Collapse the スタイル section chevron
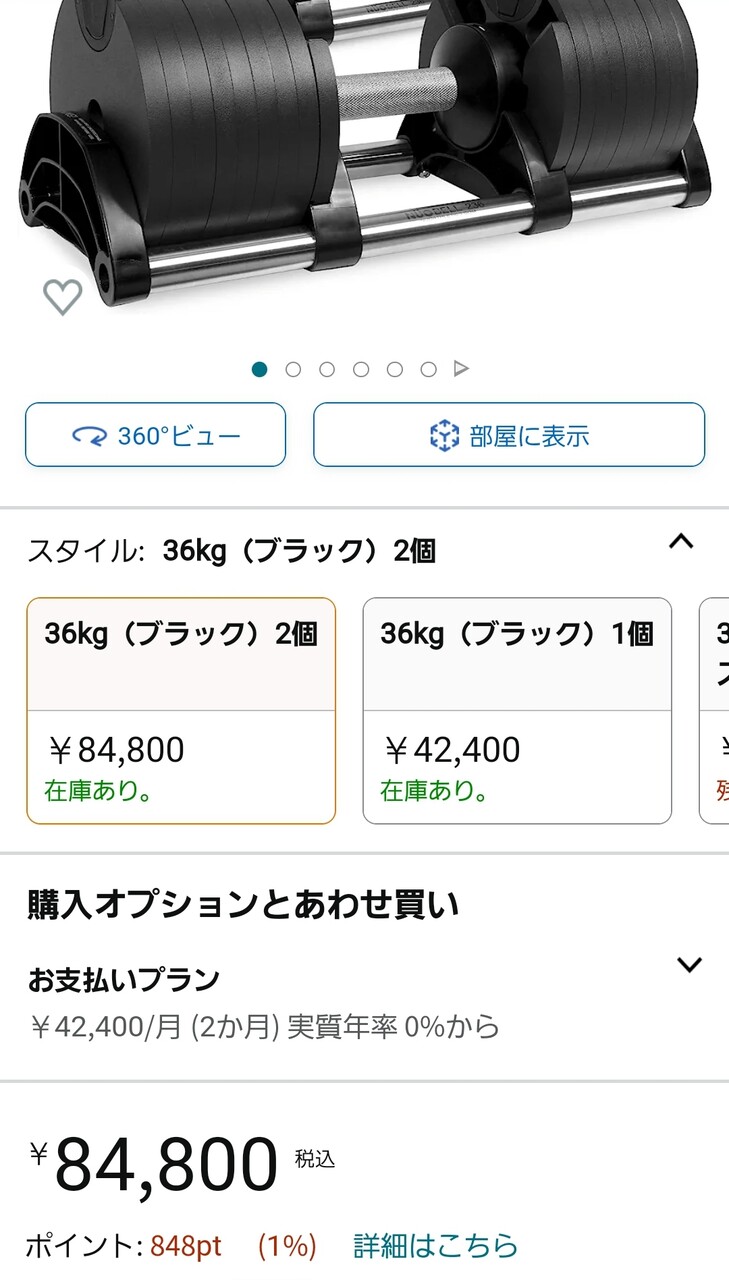This screenshot has width=729, height=1280. (x=681, y=542)
